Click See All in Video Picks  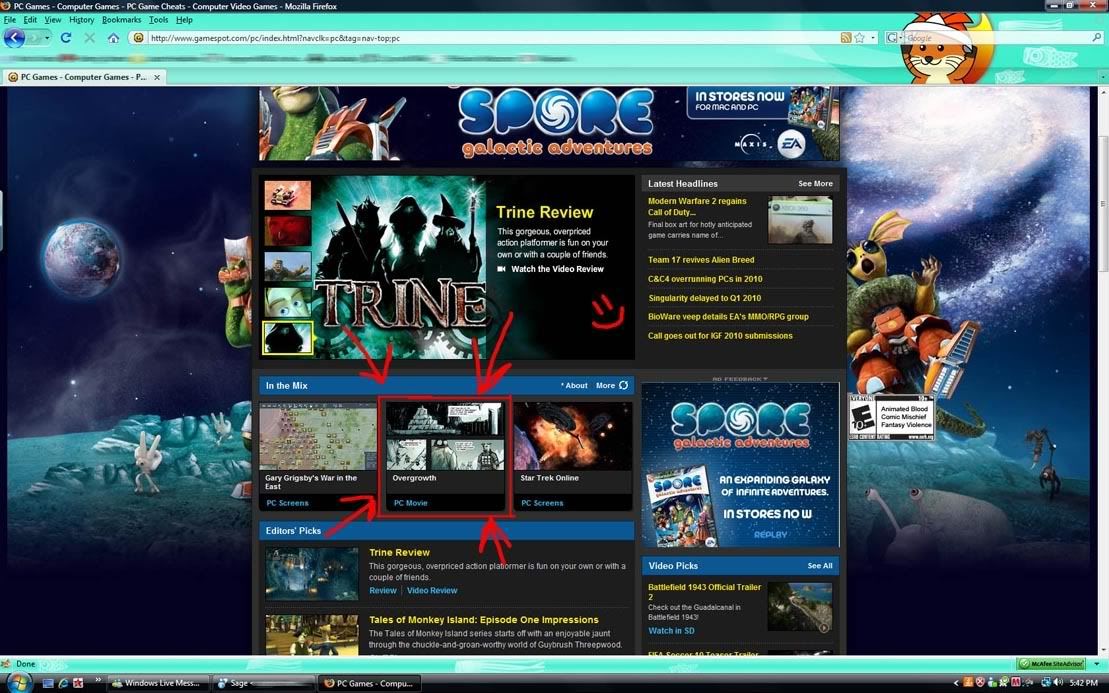point(820,566)
